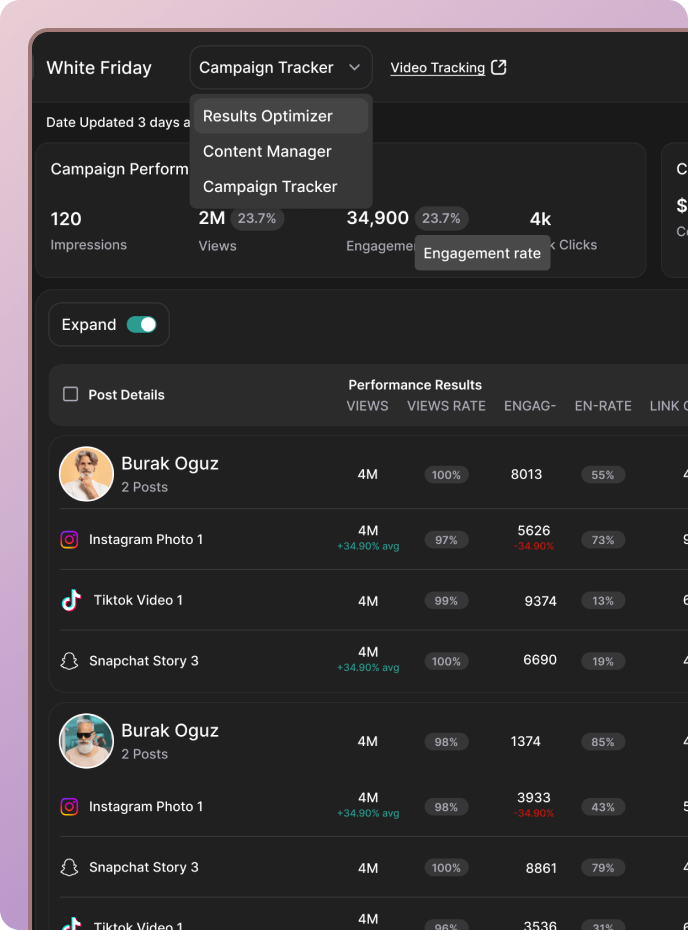
Task: Click the 99% views rate badge
Action: [446, 601]
